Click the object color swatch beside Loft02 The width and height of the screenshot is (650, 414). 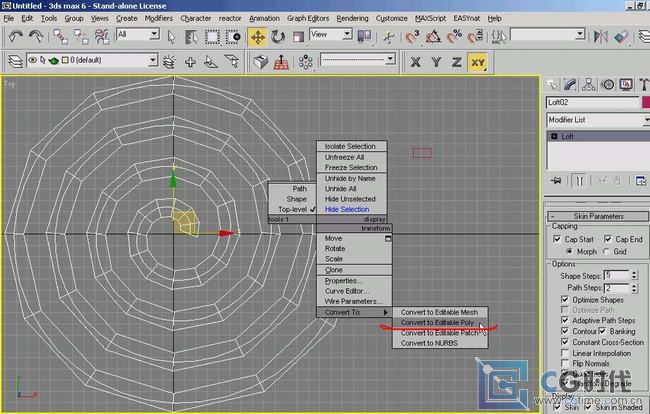click(646, 102)
